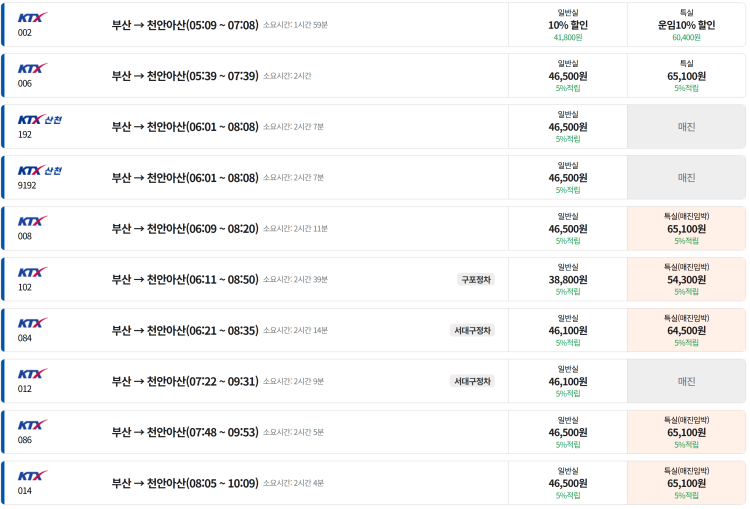Open the 부산 → 천안아산 07:48 train row
This screenshot has width=750, height=509.
click(185, 432)
